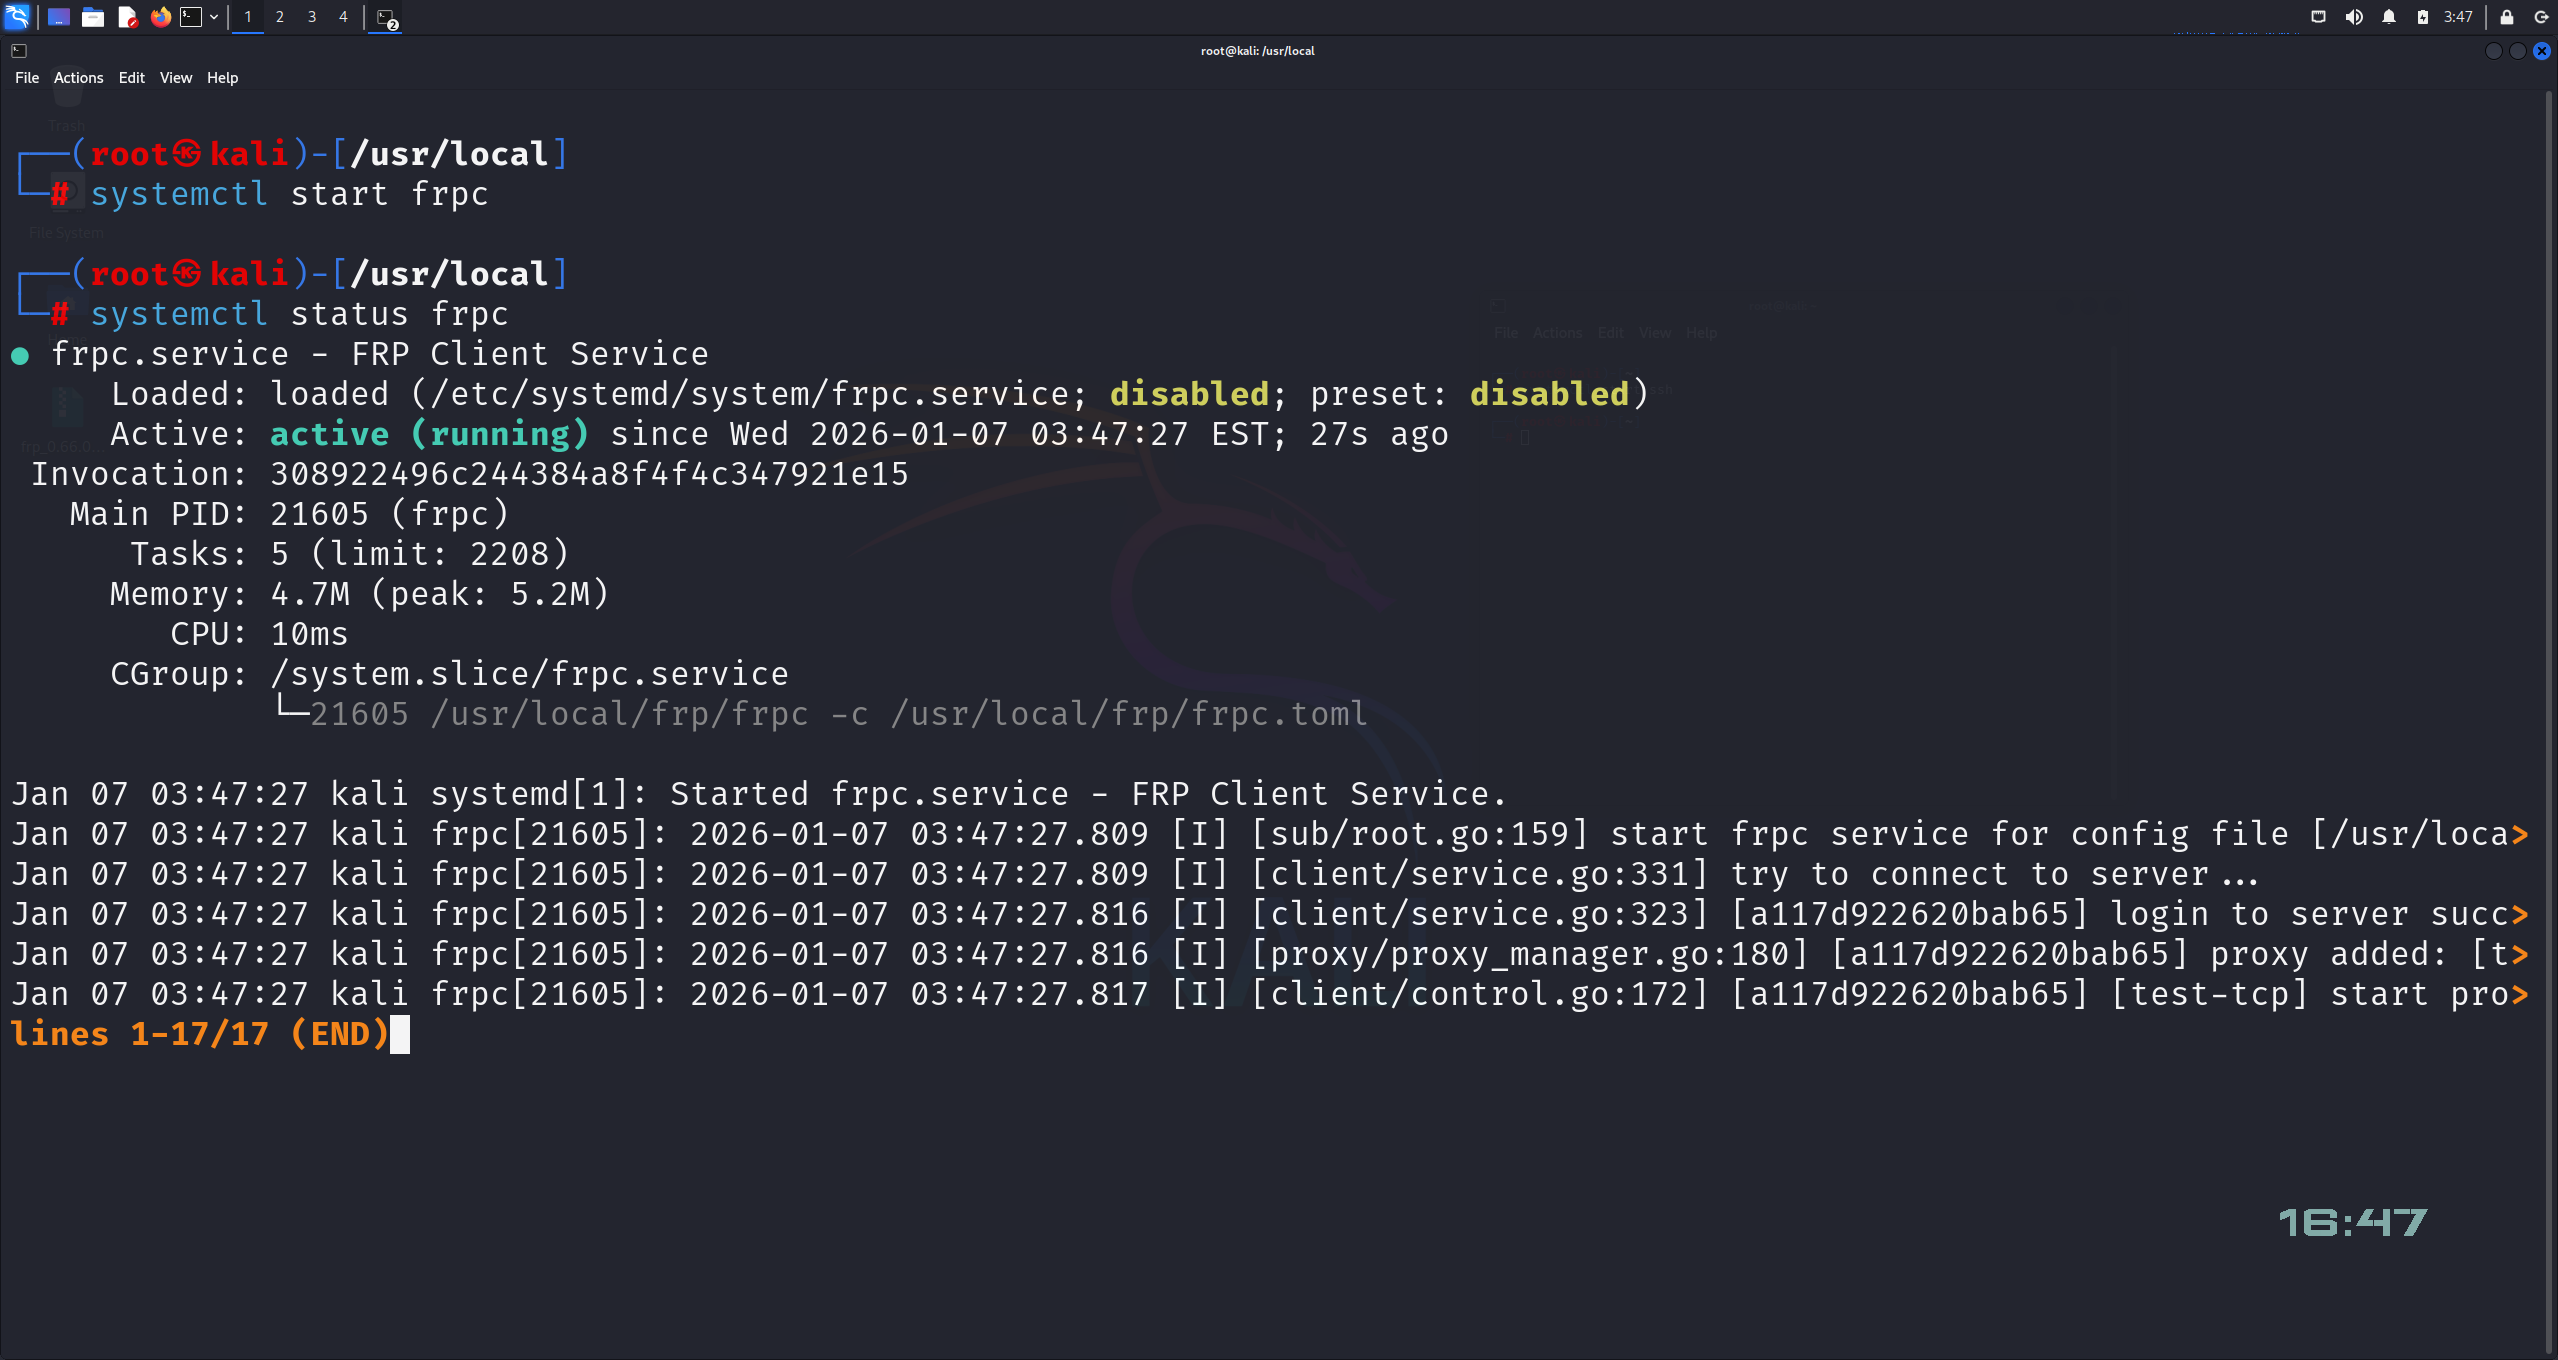Click the show desktop panel icon
Screen dimensions: 2558x1360
coord(59,17)
